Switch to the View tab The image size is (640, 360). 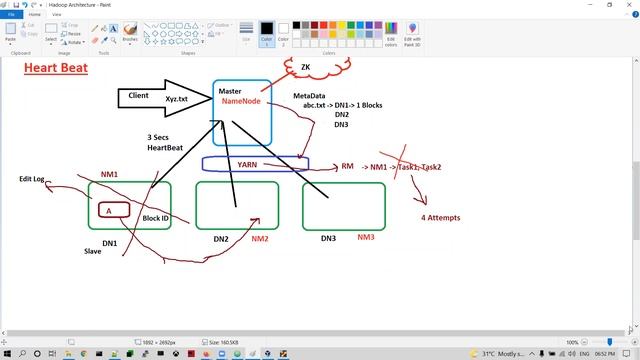[x=56, y=14]
